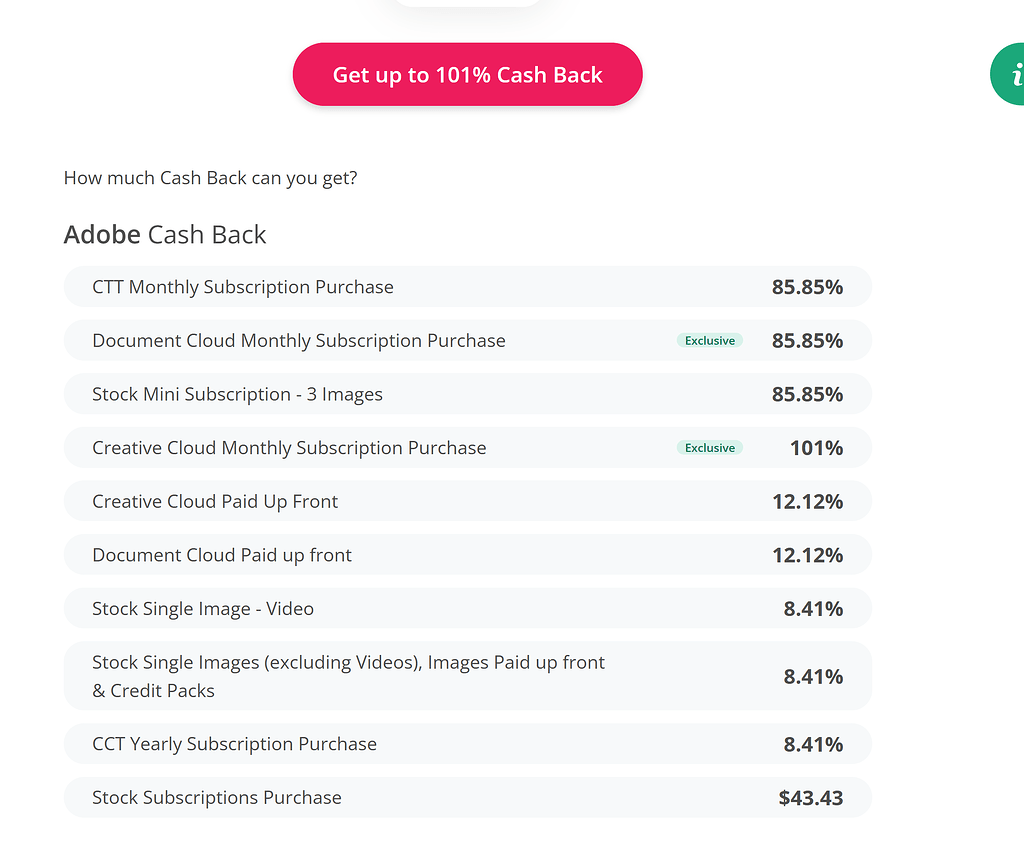The width and height of the screenshot is (1024, 846).
Task: Open the Document Cloud Monthly Subscription Purchase label
Action: point(299,341)
